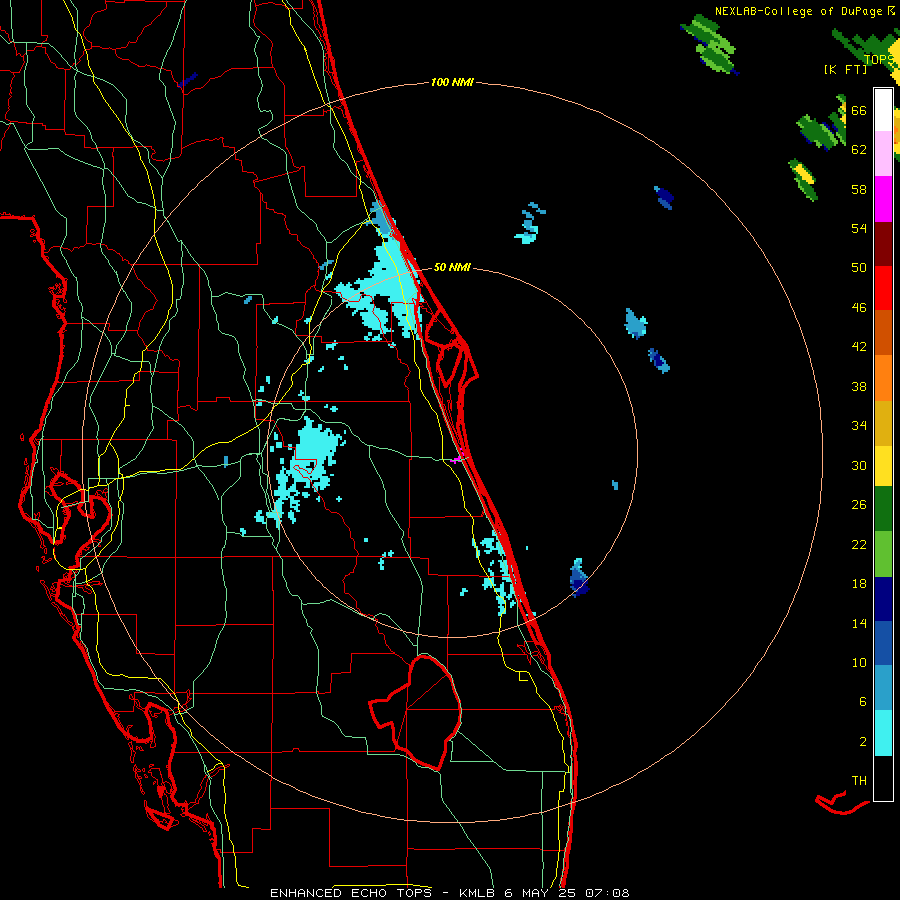Screen dimensions: 900x900
Task: Pick the cyan segment of the color bar
Action: [x=883, y=733]
